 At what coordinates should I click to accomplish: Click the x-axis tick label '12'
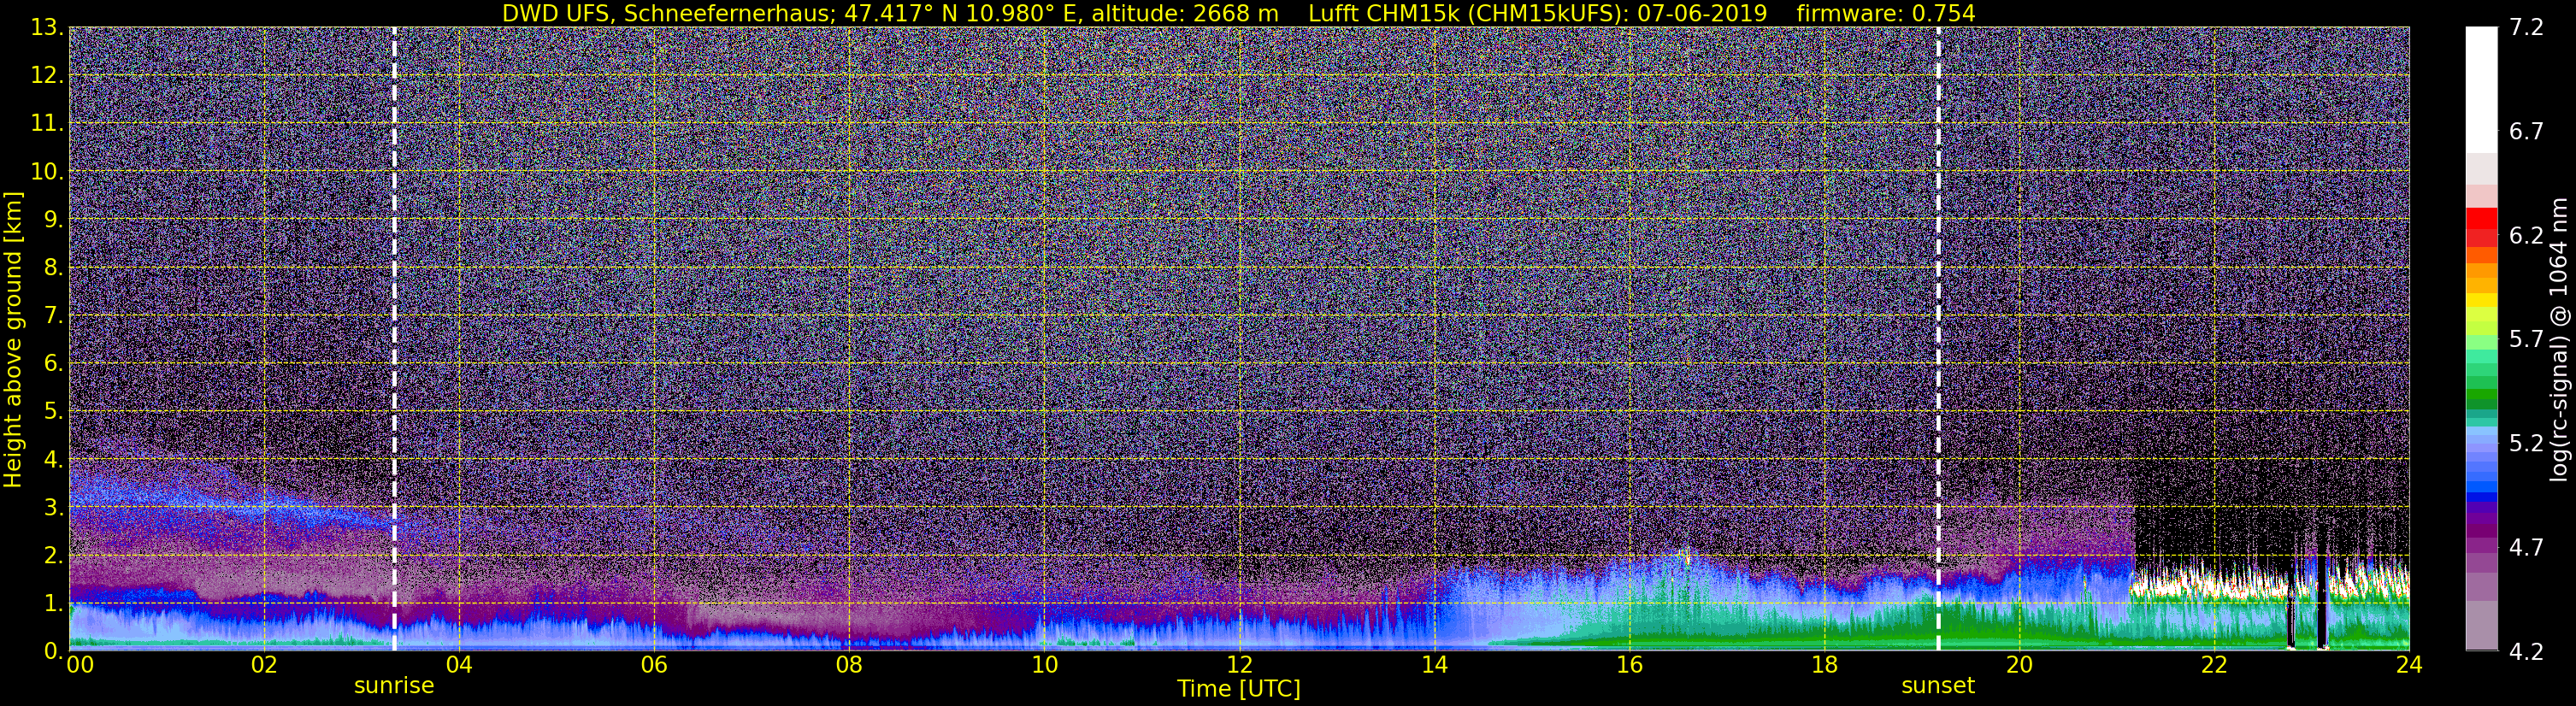point(1239,665)
